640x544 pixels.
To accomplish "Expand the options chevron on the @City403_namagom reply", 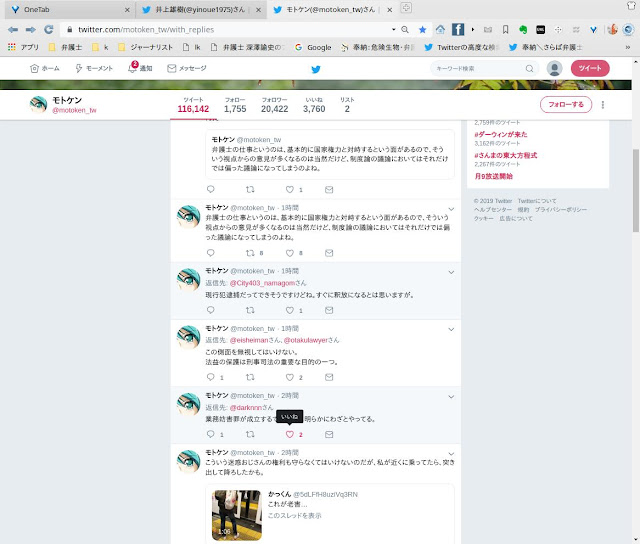I will (x=451, y=272).
